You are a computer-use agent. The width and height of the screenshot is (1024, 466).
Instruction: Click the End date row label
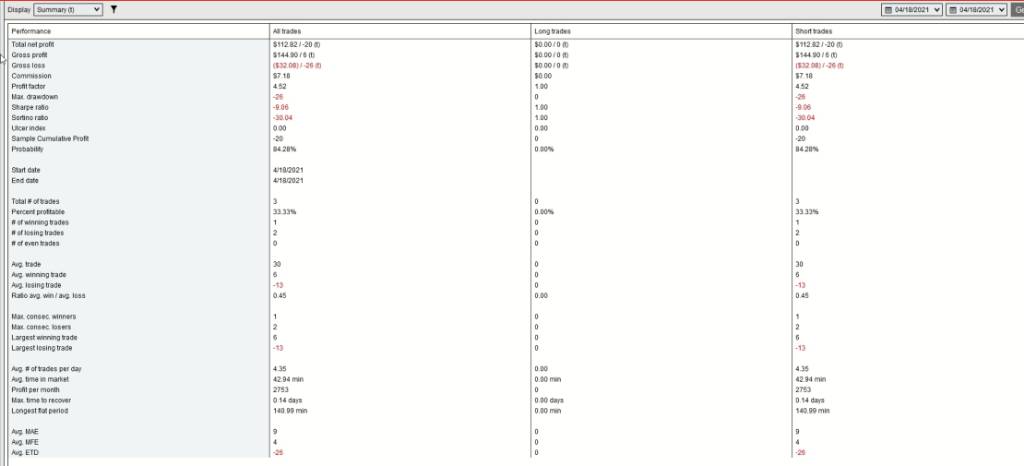pyautogui.click(x=25, y=180)
